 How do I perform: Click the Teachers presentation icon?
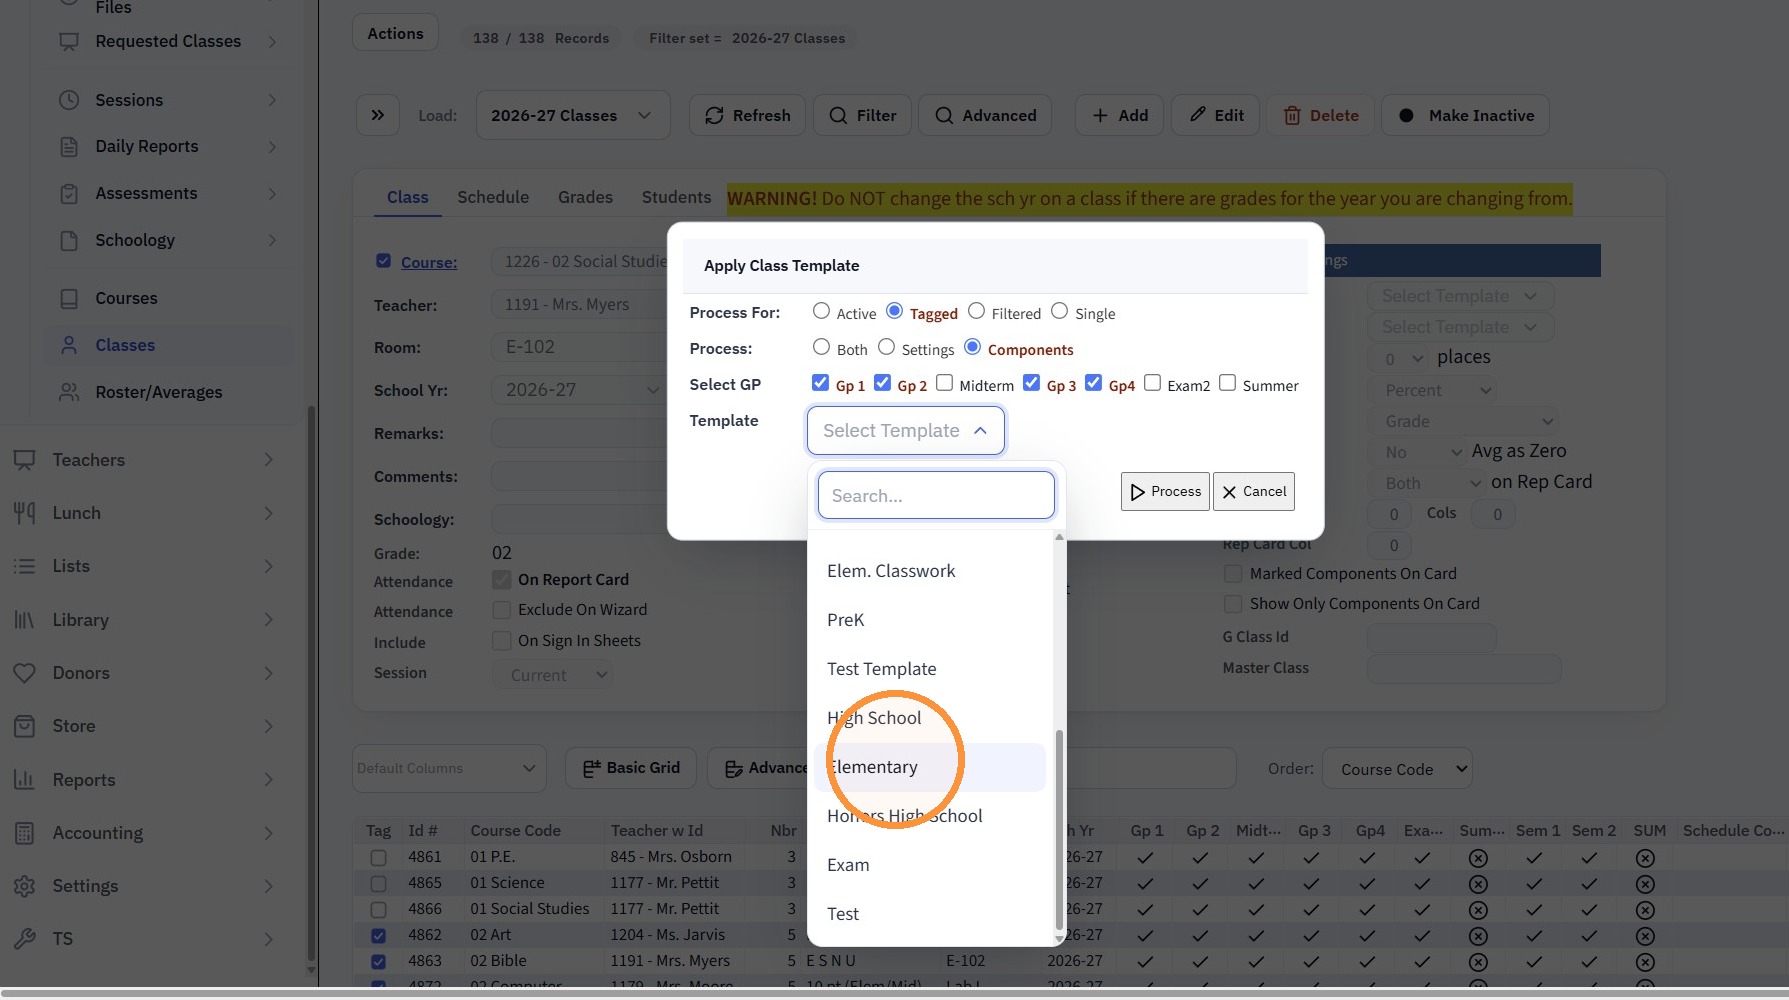click(x=25, y=460)
